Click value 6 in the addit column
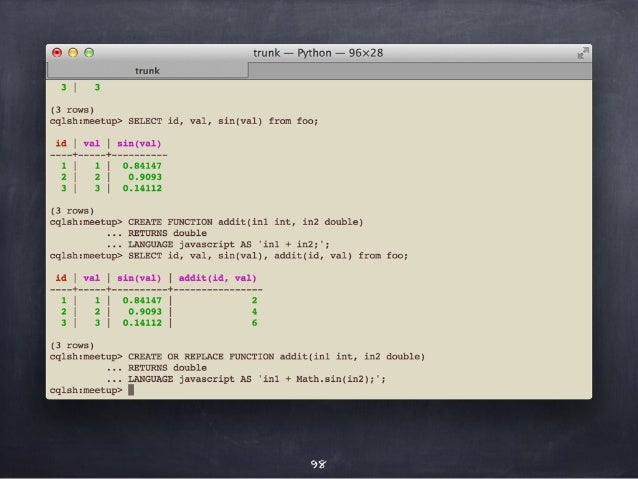 click(x=254, y=323)
